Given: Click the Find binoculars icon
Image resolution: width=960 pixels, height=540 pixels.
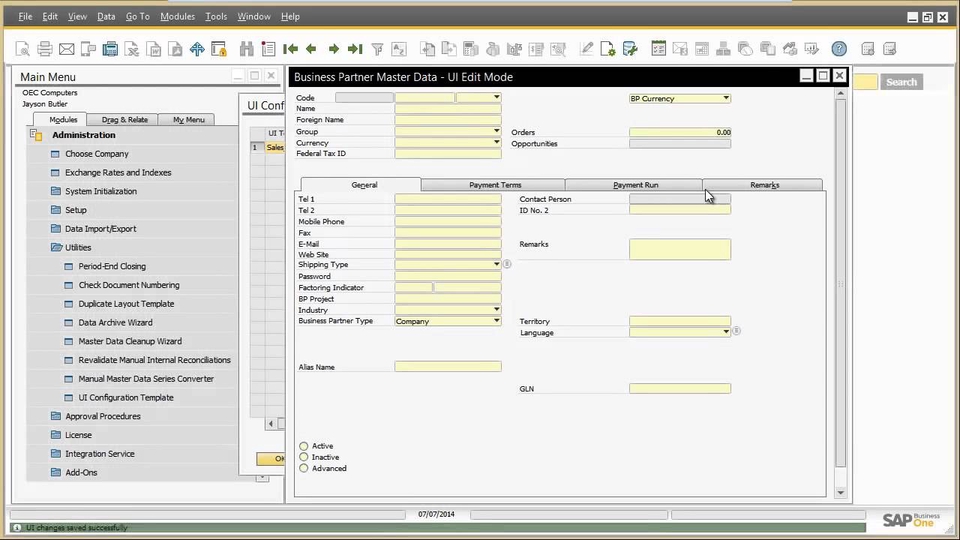Looking at the screenshot, I should coord(246,48).
